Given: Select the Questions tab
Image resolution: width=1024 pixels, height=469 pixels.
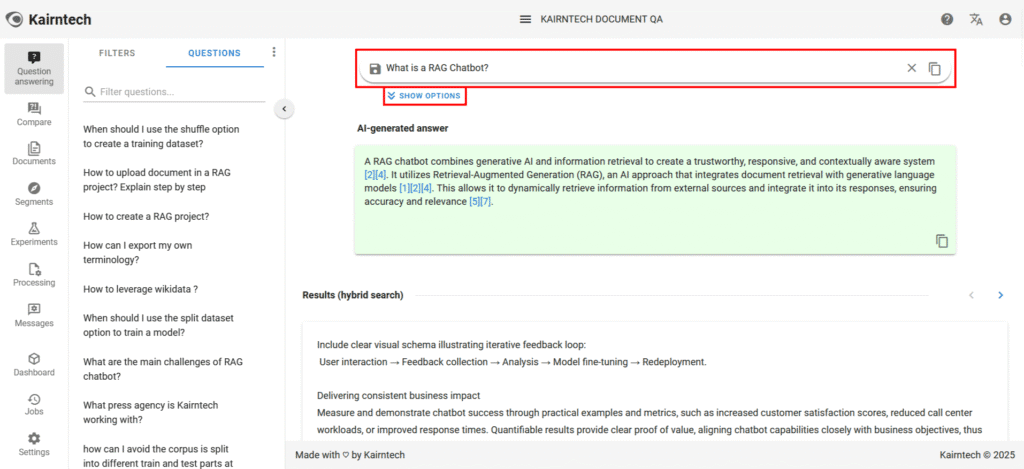Looking at the screenshot, I should point(214,53).
